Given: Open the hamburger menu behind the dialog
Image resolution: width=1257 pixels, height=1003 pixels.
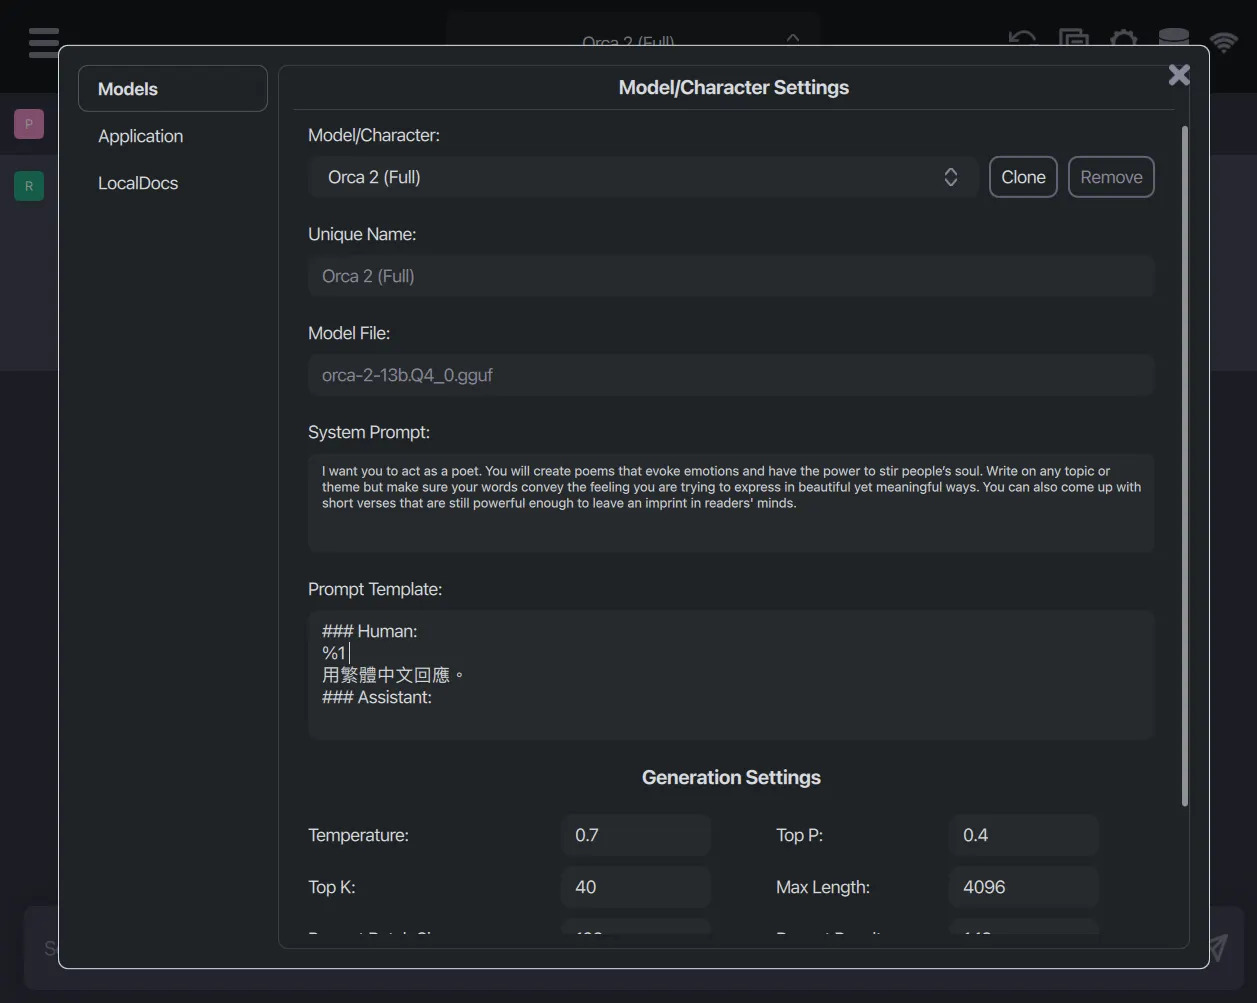Looking at the screenshot, I should point(43,42).
